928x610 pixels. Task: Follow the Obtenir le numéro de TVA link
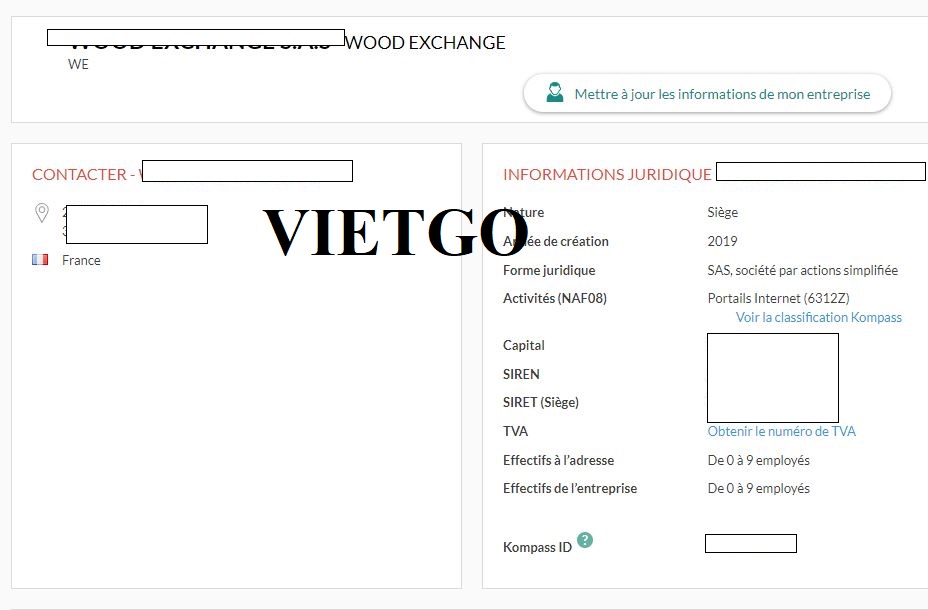click(x=781, y=431)
